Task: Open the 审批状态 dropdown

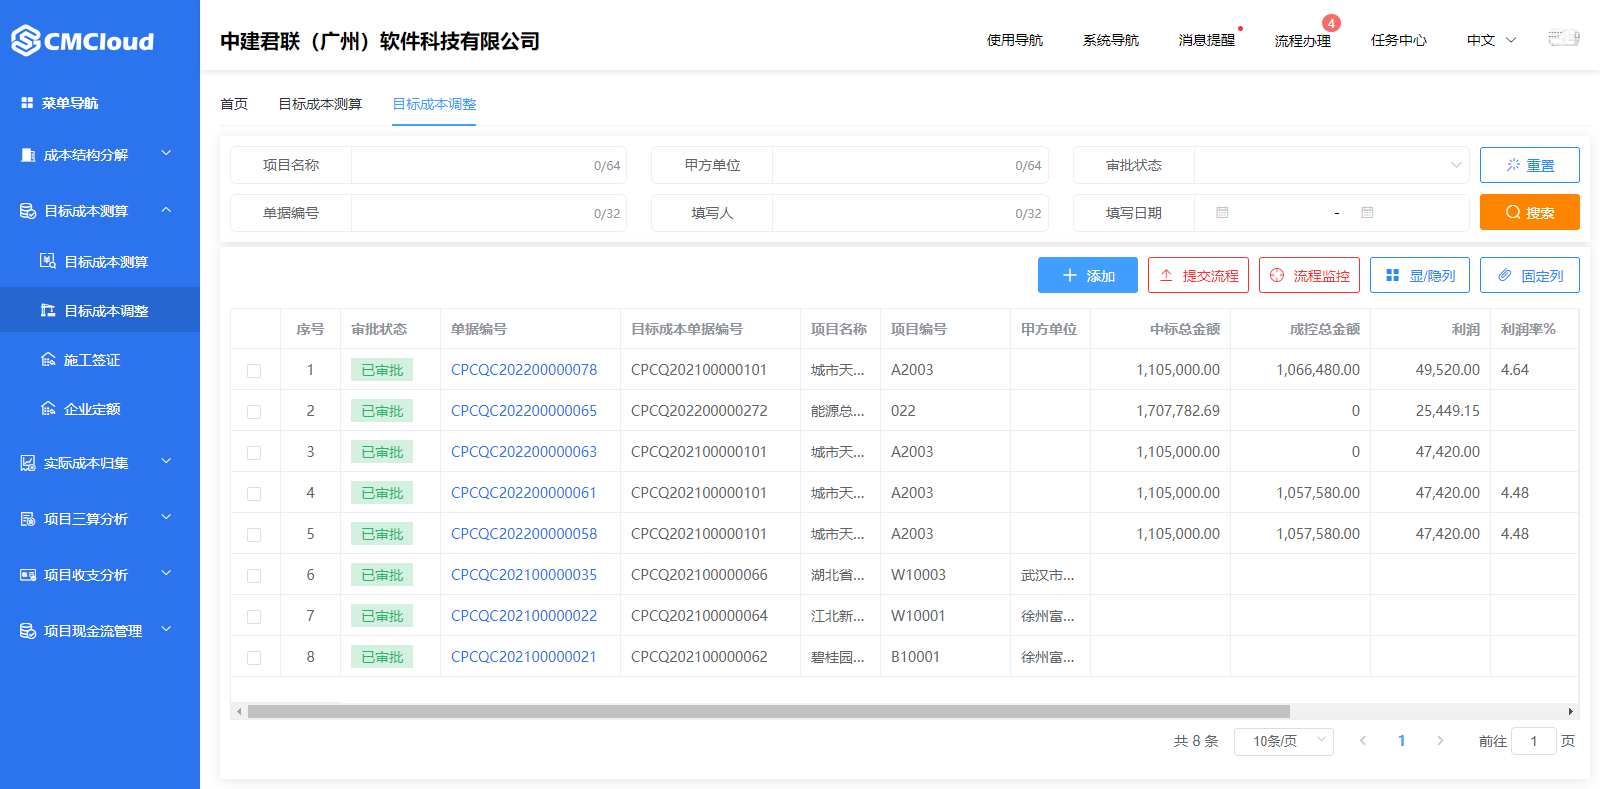Action: click(x=1331, y=165)
